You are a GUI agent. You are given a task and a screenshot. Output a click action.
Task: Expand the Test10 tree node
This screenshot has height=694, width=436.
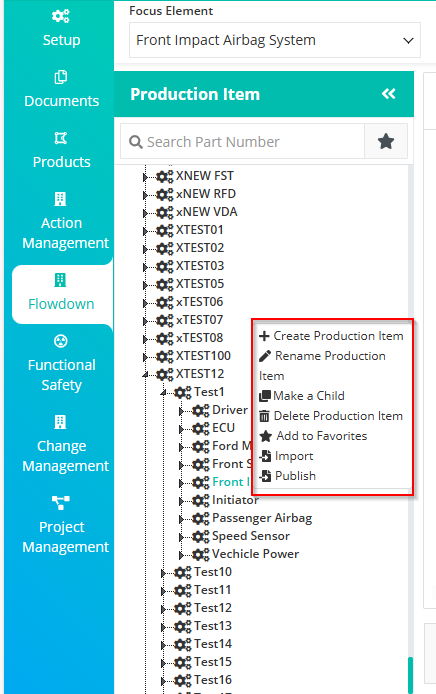pyautogui.click(x=163, y=573)
